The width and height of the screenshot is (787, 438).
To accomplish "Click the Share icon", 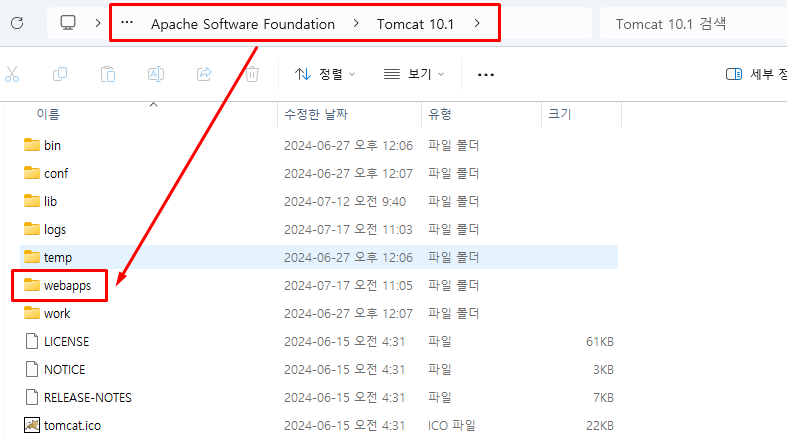I will (204, 74).
